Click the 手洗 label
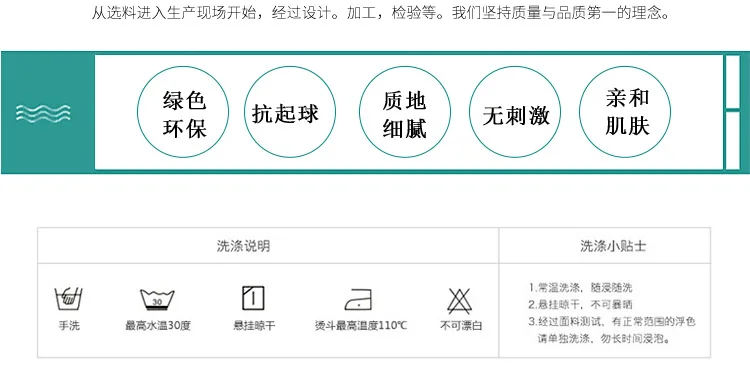Viewport: 750px width, 381px height. (69, 326)
